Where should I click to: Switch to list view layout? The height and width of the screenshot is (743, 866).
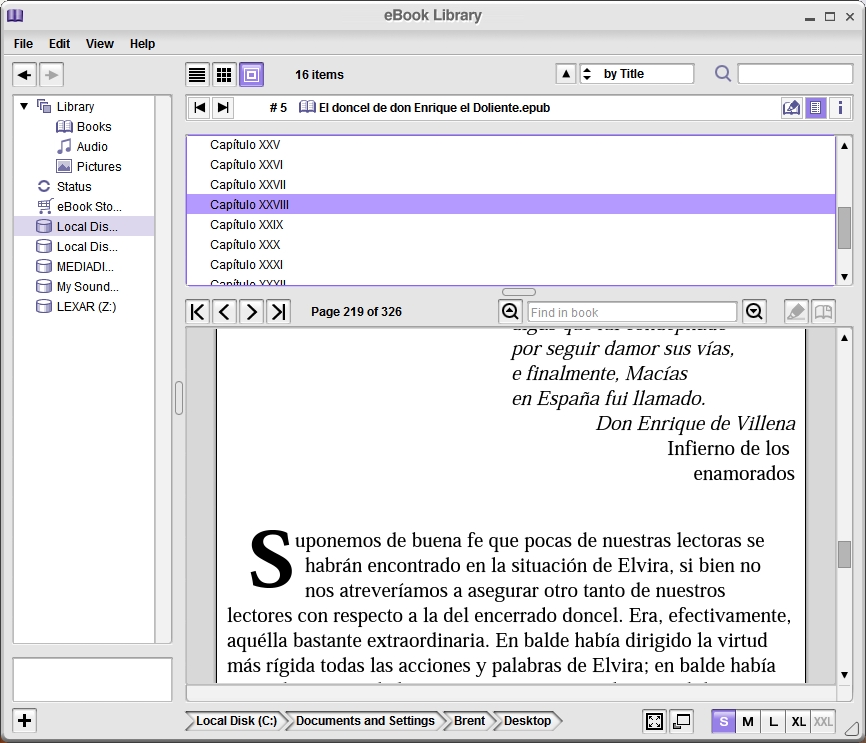[x=198, y=74]
